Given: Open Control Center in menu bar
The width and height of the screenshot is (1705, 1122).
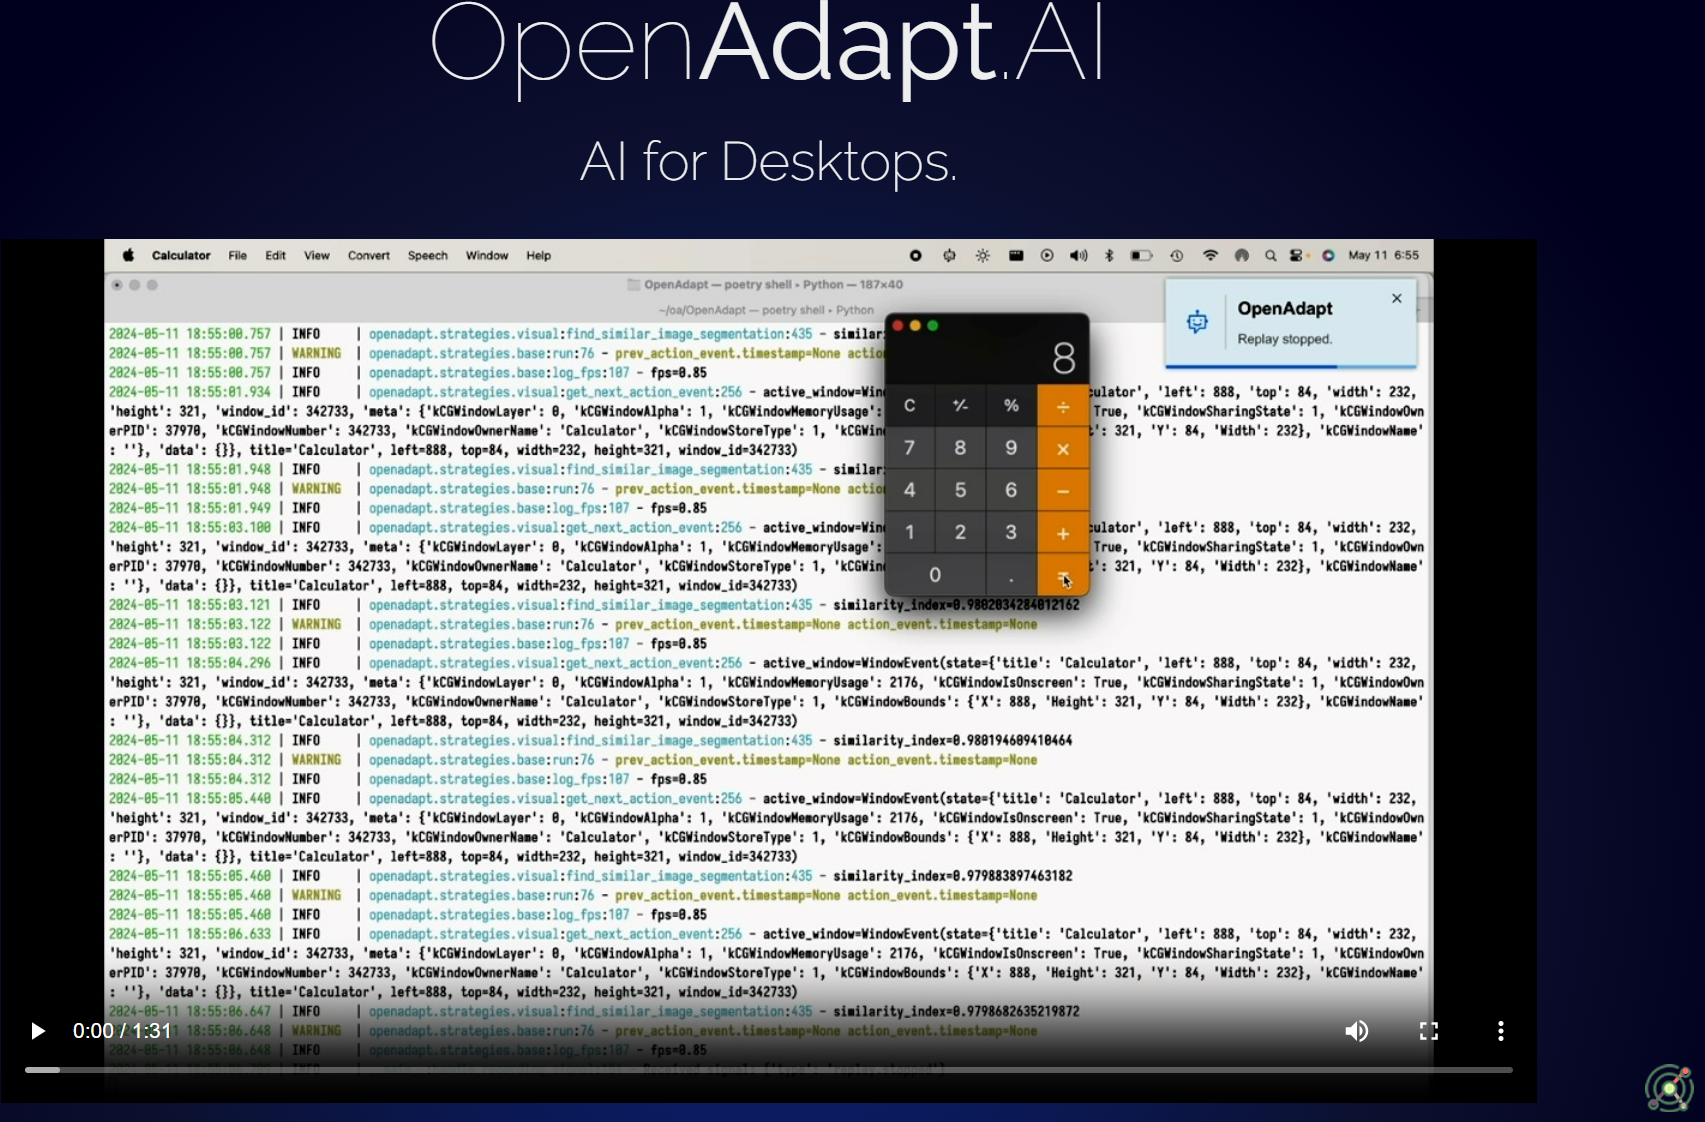Looking at the screenshot, I should click(1298, 256).
